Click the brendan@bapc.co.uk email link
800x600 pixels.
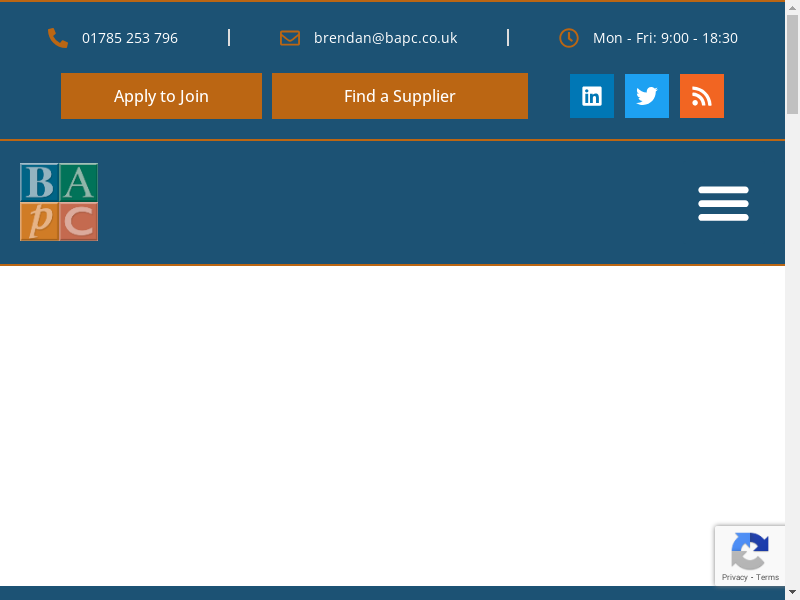385,38
